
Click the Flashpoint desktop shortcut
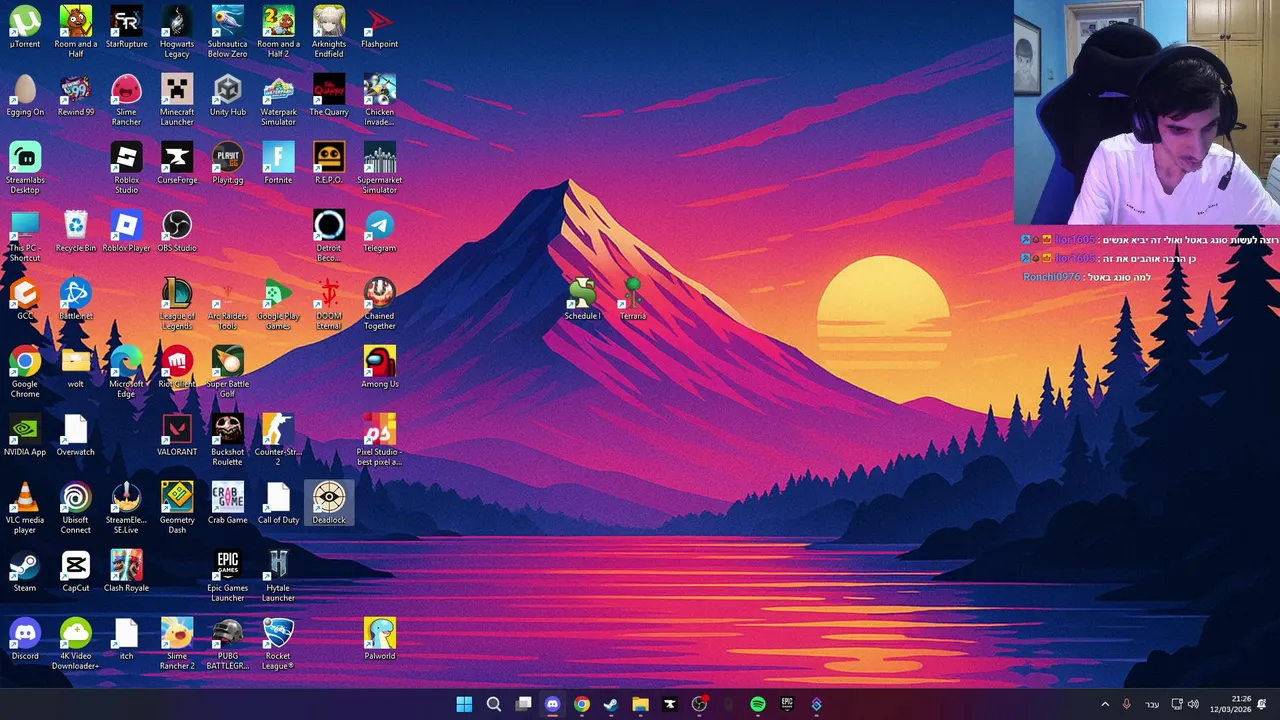379,27
